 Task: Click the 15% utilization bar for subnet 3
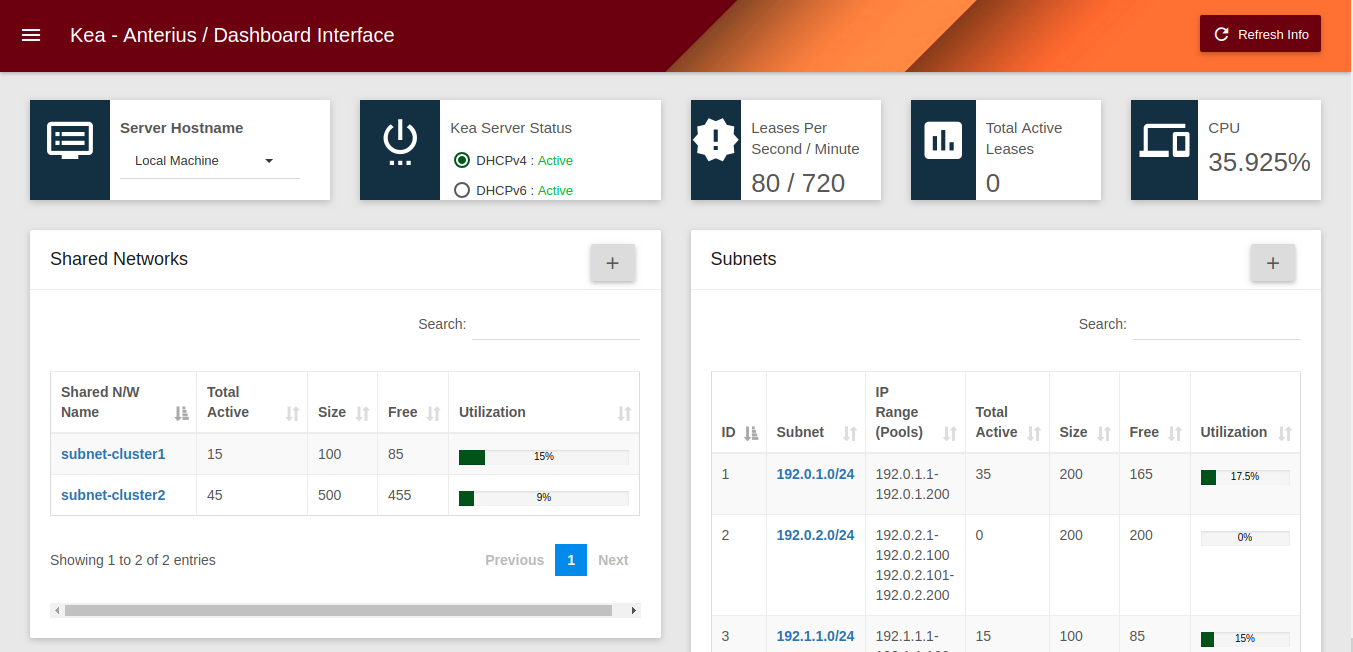point(1245,639)
